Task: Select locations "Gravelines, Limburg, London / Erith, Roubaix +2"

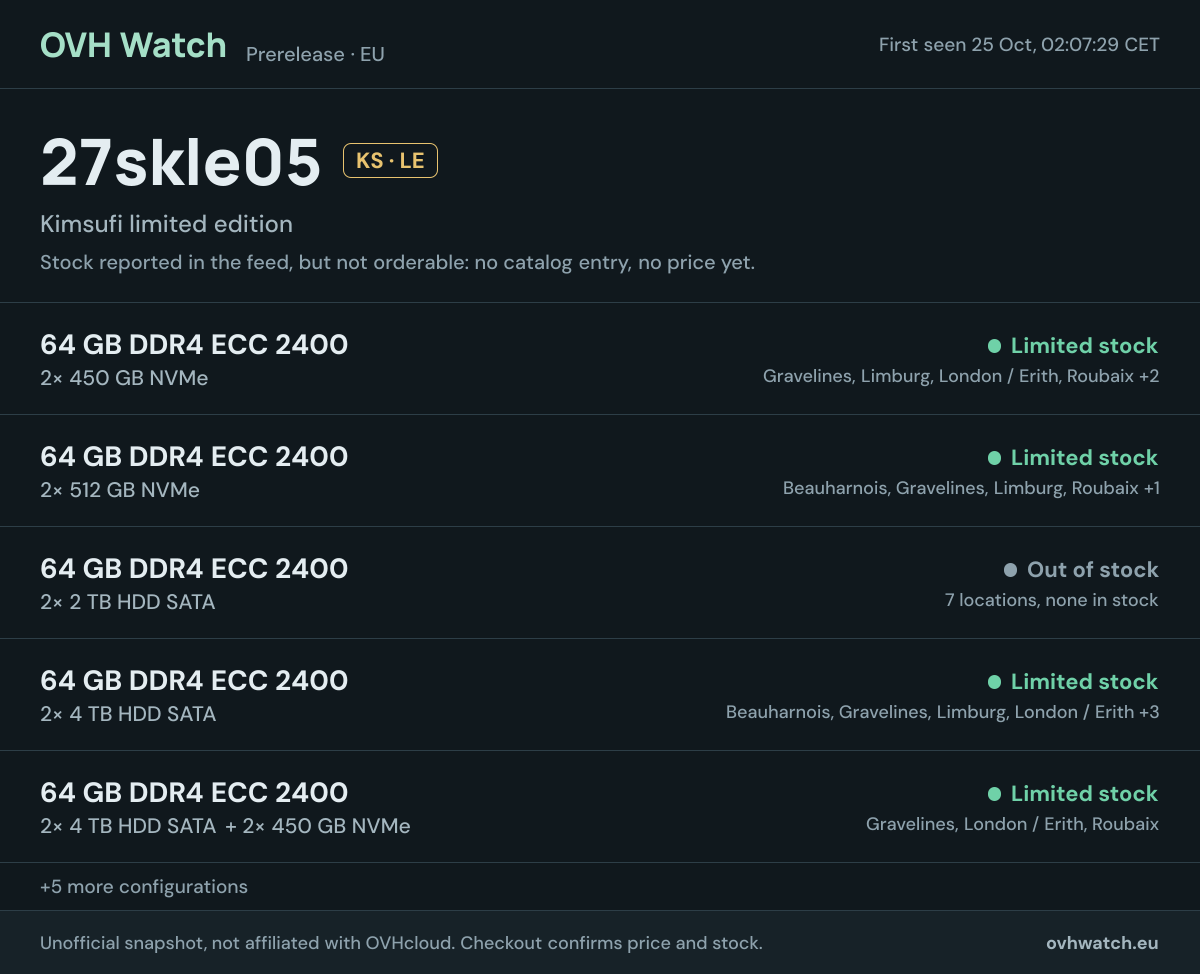Action: 961,376
